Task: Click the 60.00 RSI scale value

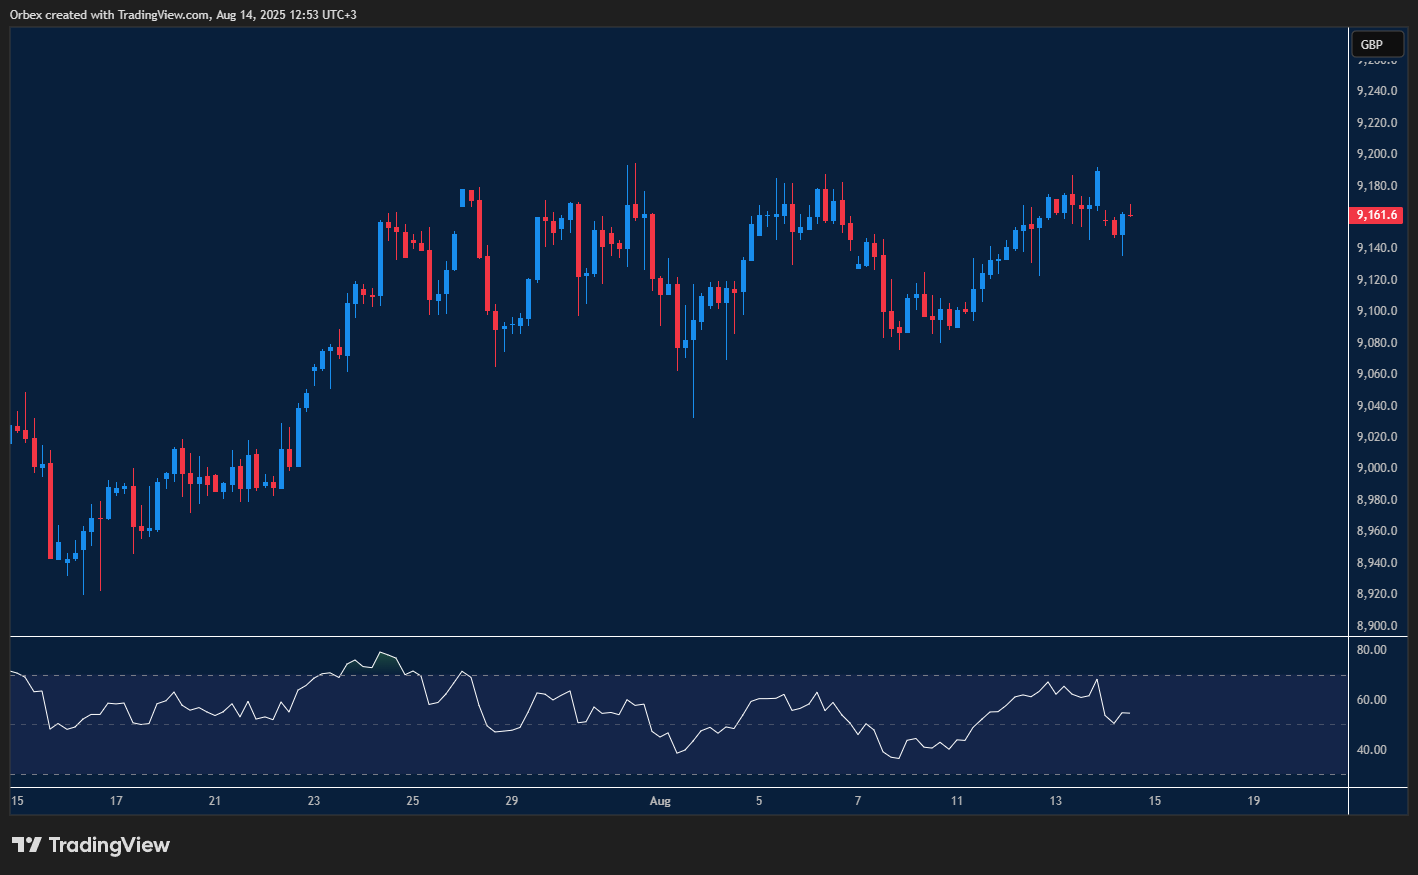Action: click(1370, 700)
